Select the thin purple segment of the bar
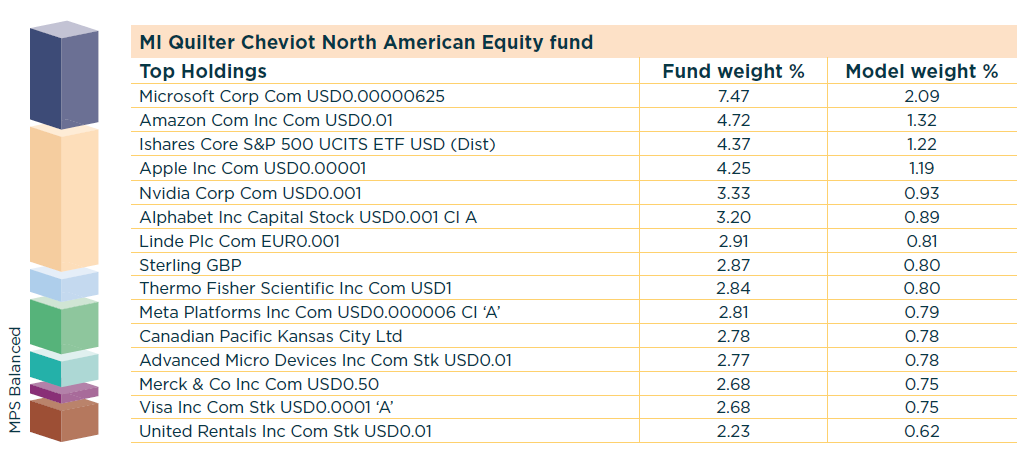Viewport: 1031px width, 463px height. tap(63, 392)
